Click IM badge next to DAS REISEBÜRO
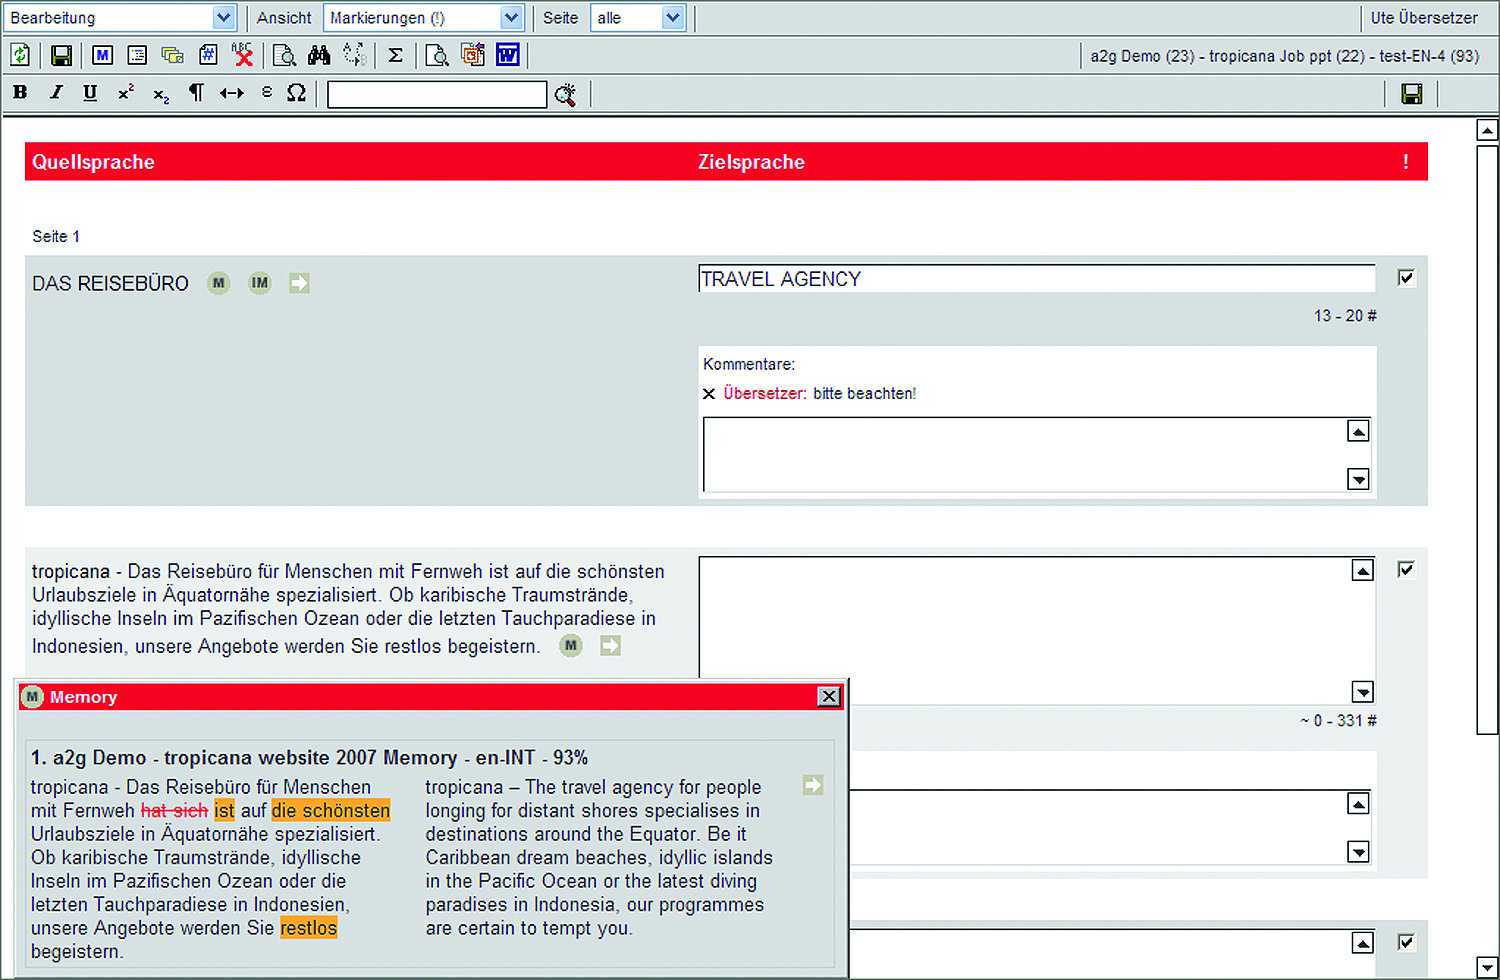Viewport: 1500px width, 980px height. tap(259, 283)
